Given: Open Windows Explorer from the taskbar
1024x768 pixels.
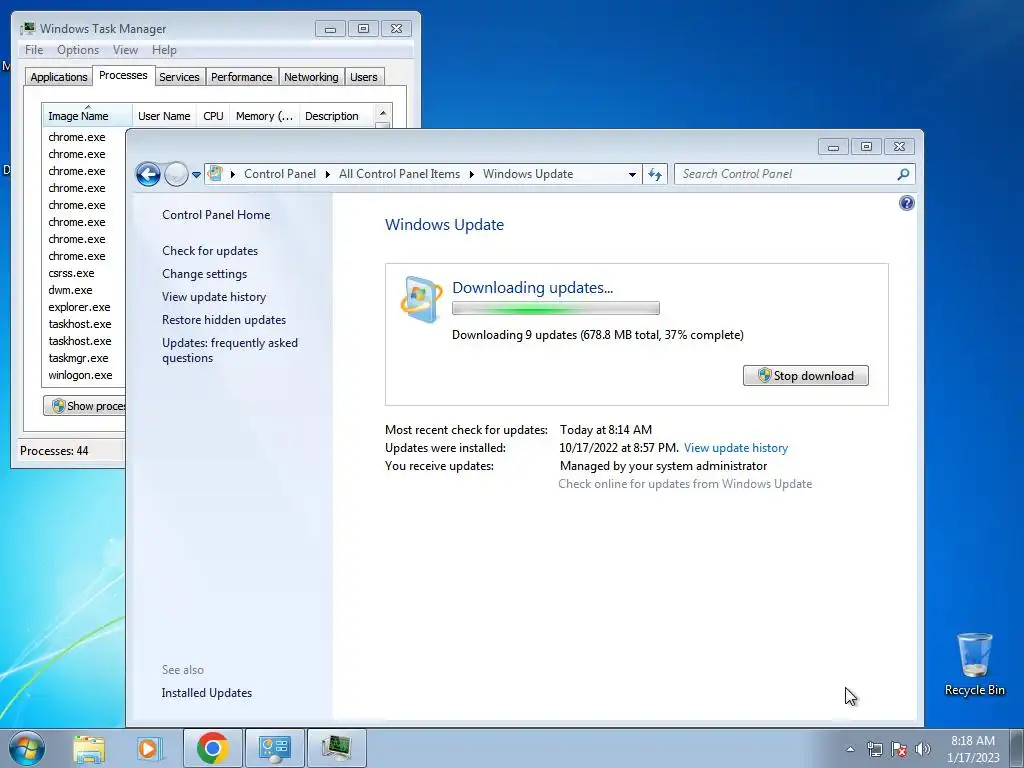Looking at the screenshot, I should point(89,748).
